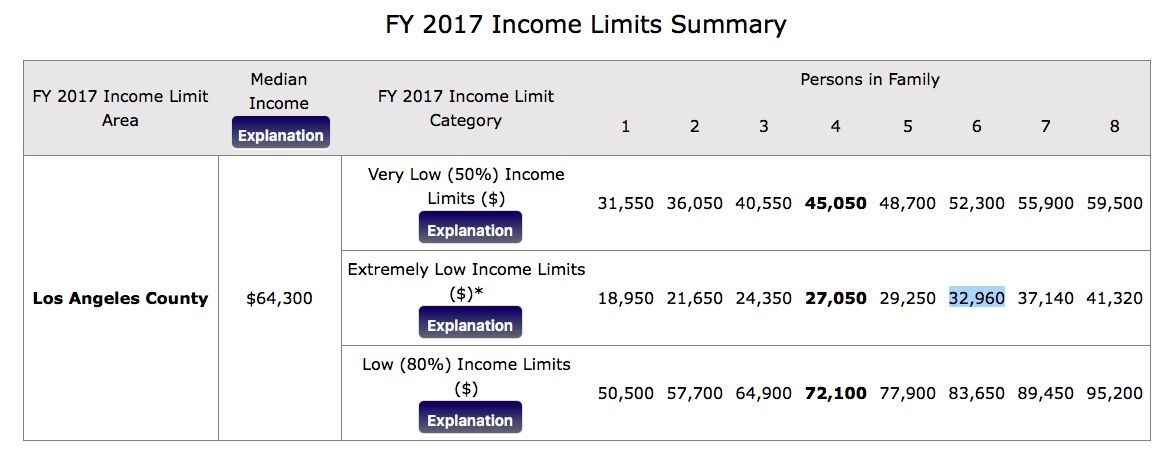This screenshot has height=462, width=1171.
Task: Click the 41,320 extremely low income value
Action: (1114, 298)
